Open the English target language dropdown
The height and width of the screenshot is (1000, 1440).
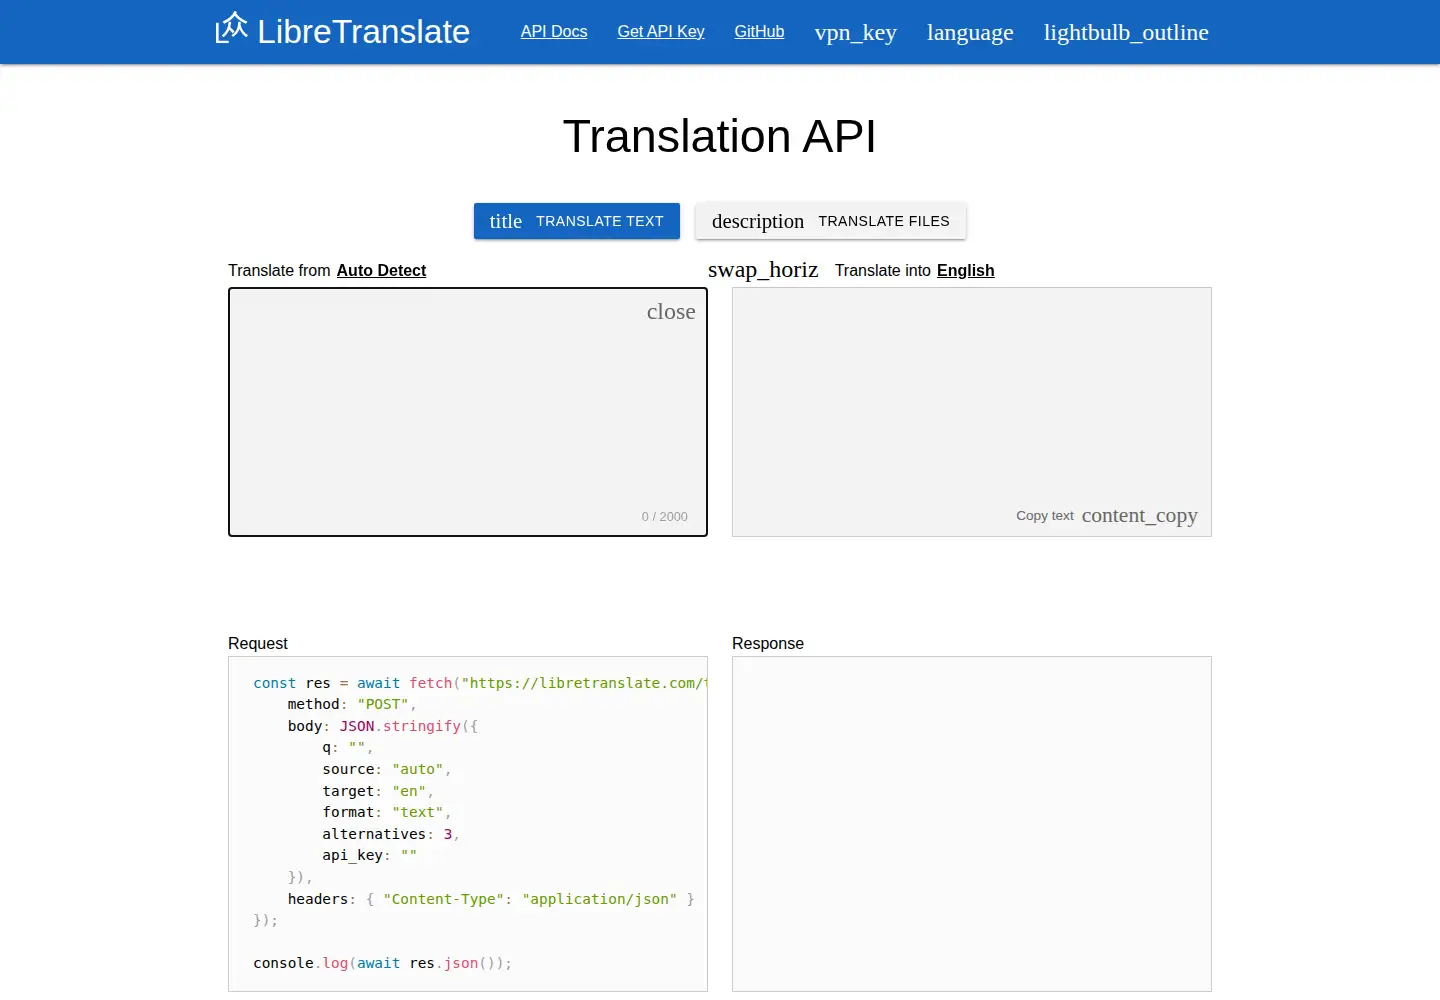[x=965, y=270]
